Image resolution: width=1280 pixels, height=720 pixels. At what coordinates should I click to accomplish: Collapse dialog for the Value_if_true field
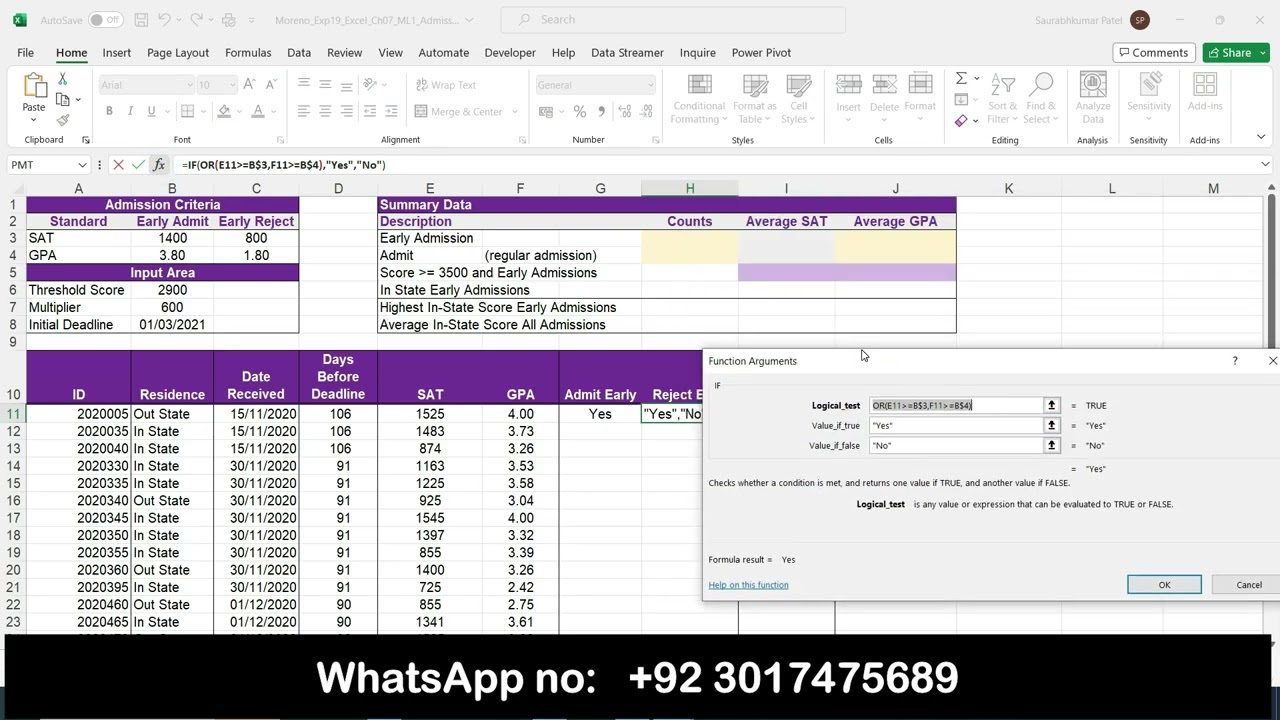(1051, 425)
